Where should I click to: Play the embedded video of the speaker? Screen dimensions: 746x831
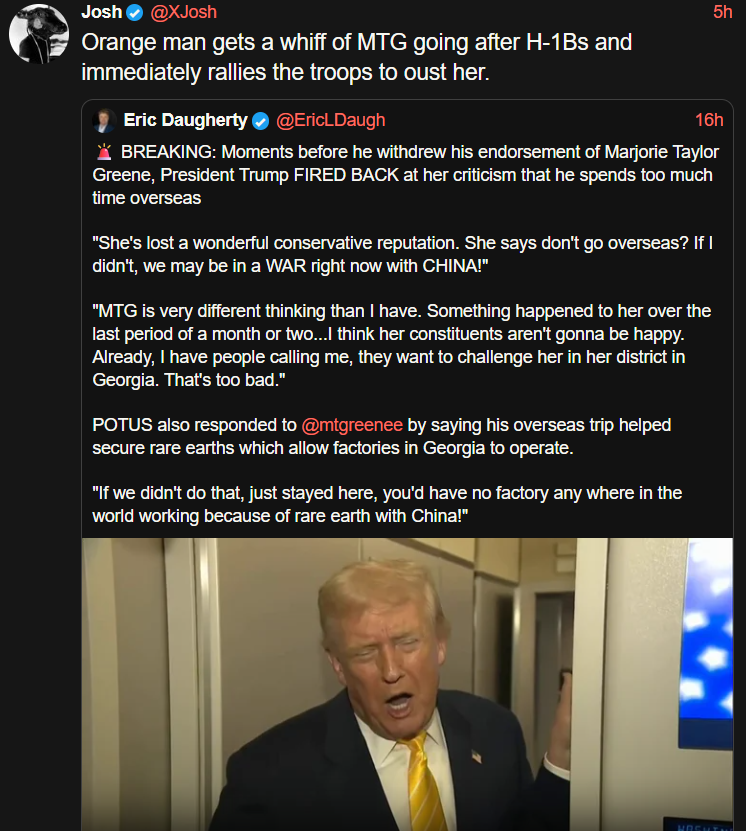(407, 684)
